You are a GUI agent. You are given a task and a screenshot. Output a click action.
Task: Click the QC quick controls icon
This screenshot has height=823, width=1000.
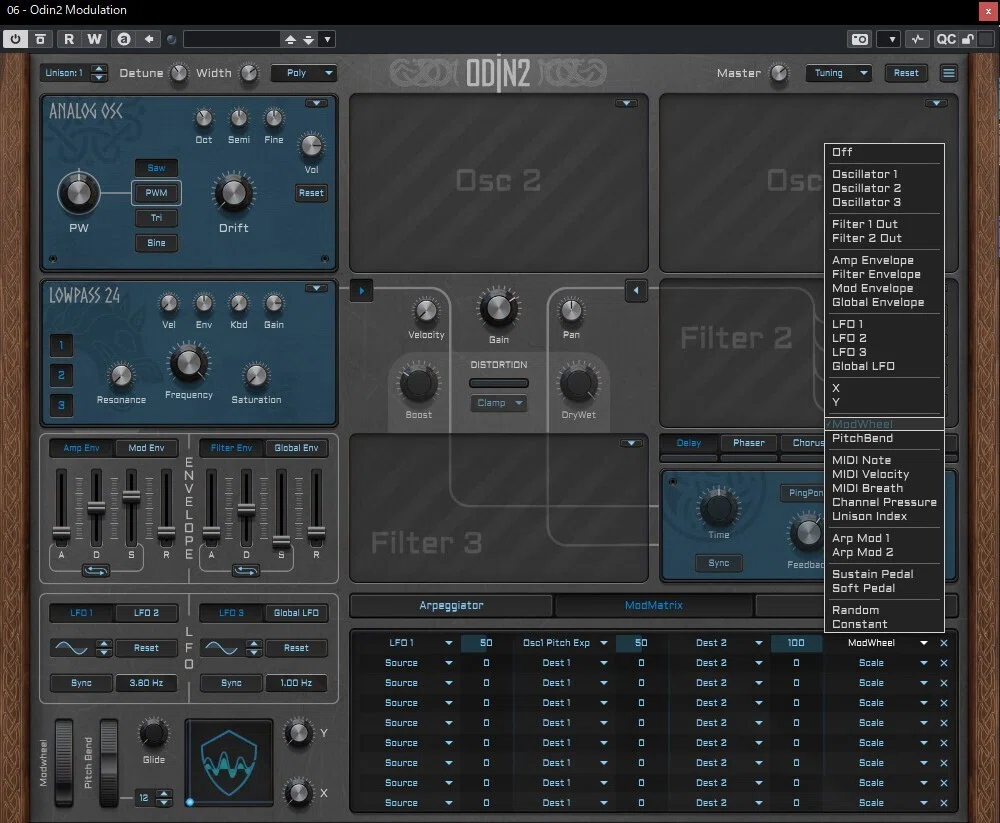[946, 39]
